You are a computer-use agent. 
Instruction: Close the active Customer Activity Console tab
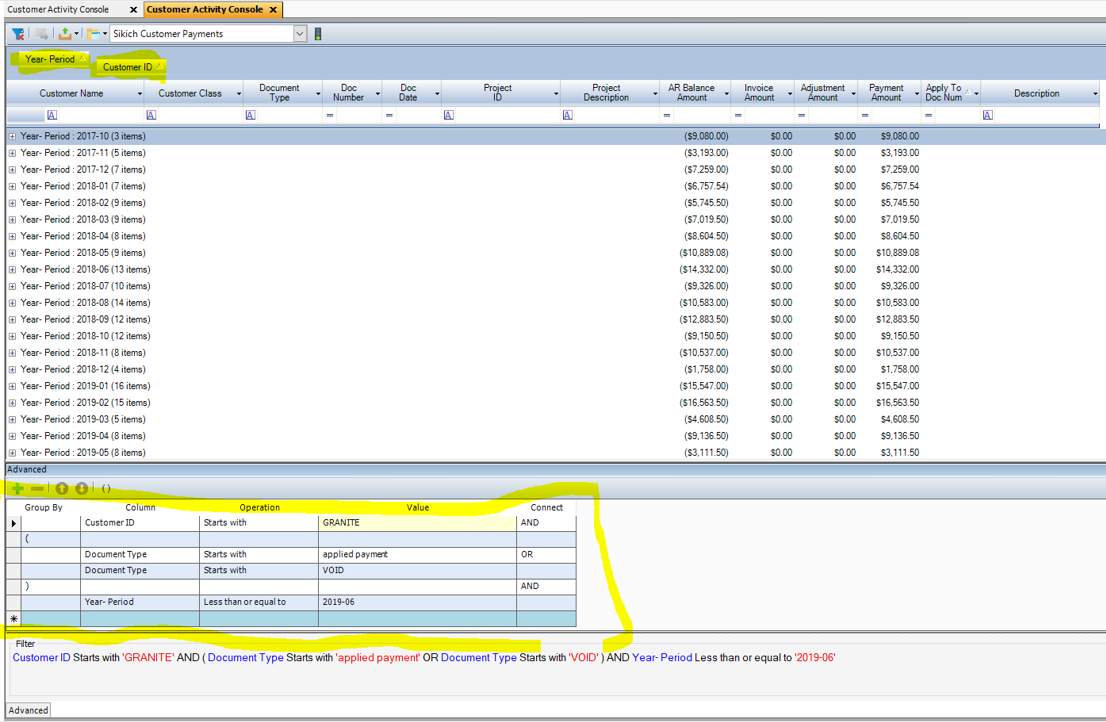pyautogui.click(x=273, y=9)
